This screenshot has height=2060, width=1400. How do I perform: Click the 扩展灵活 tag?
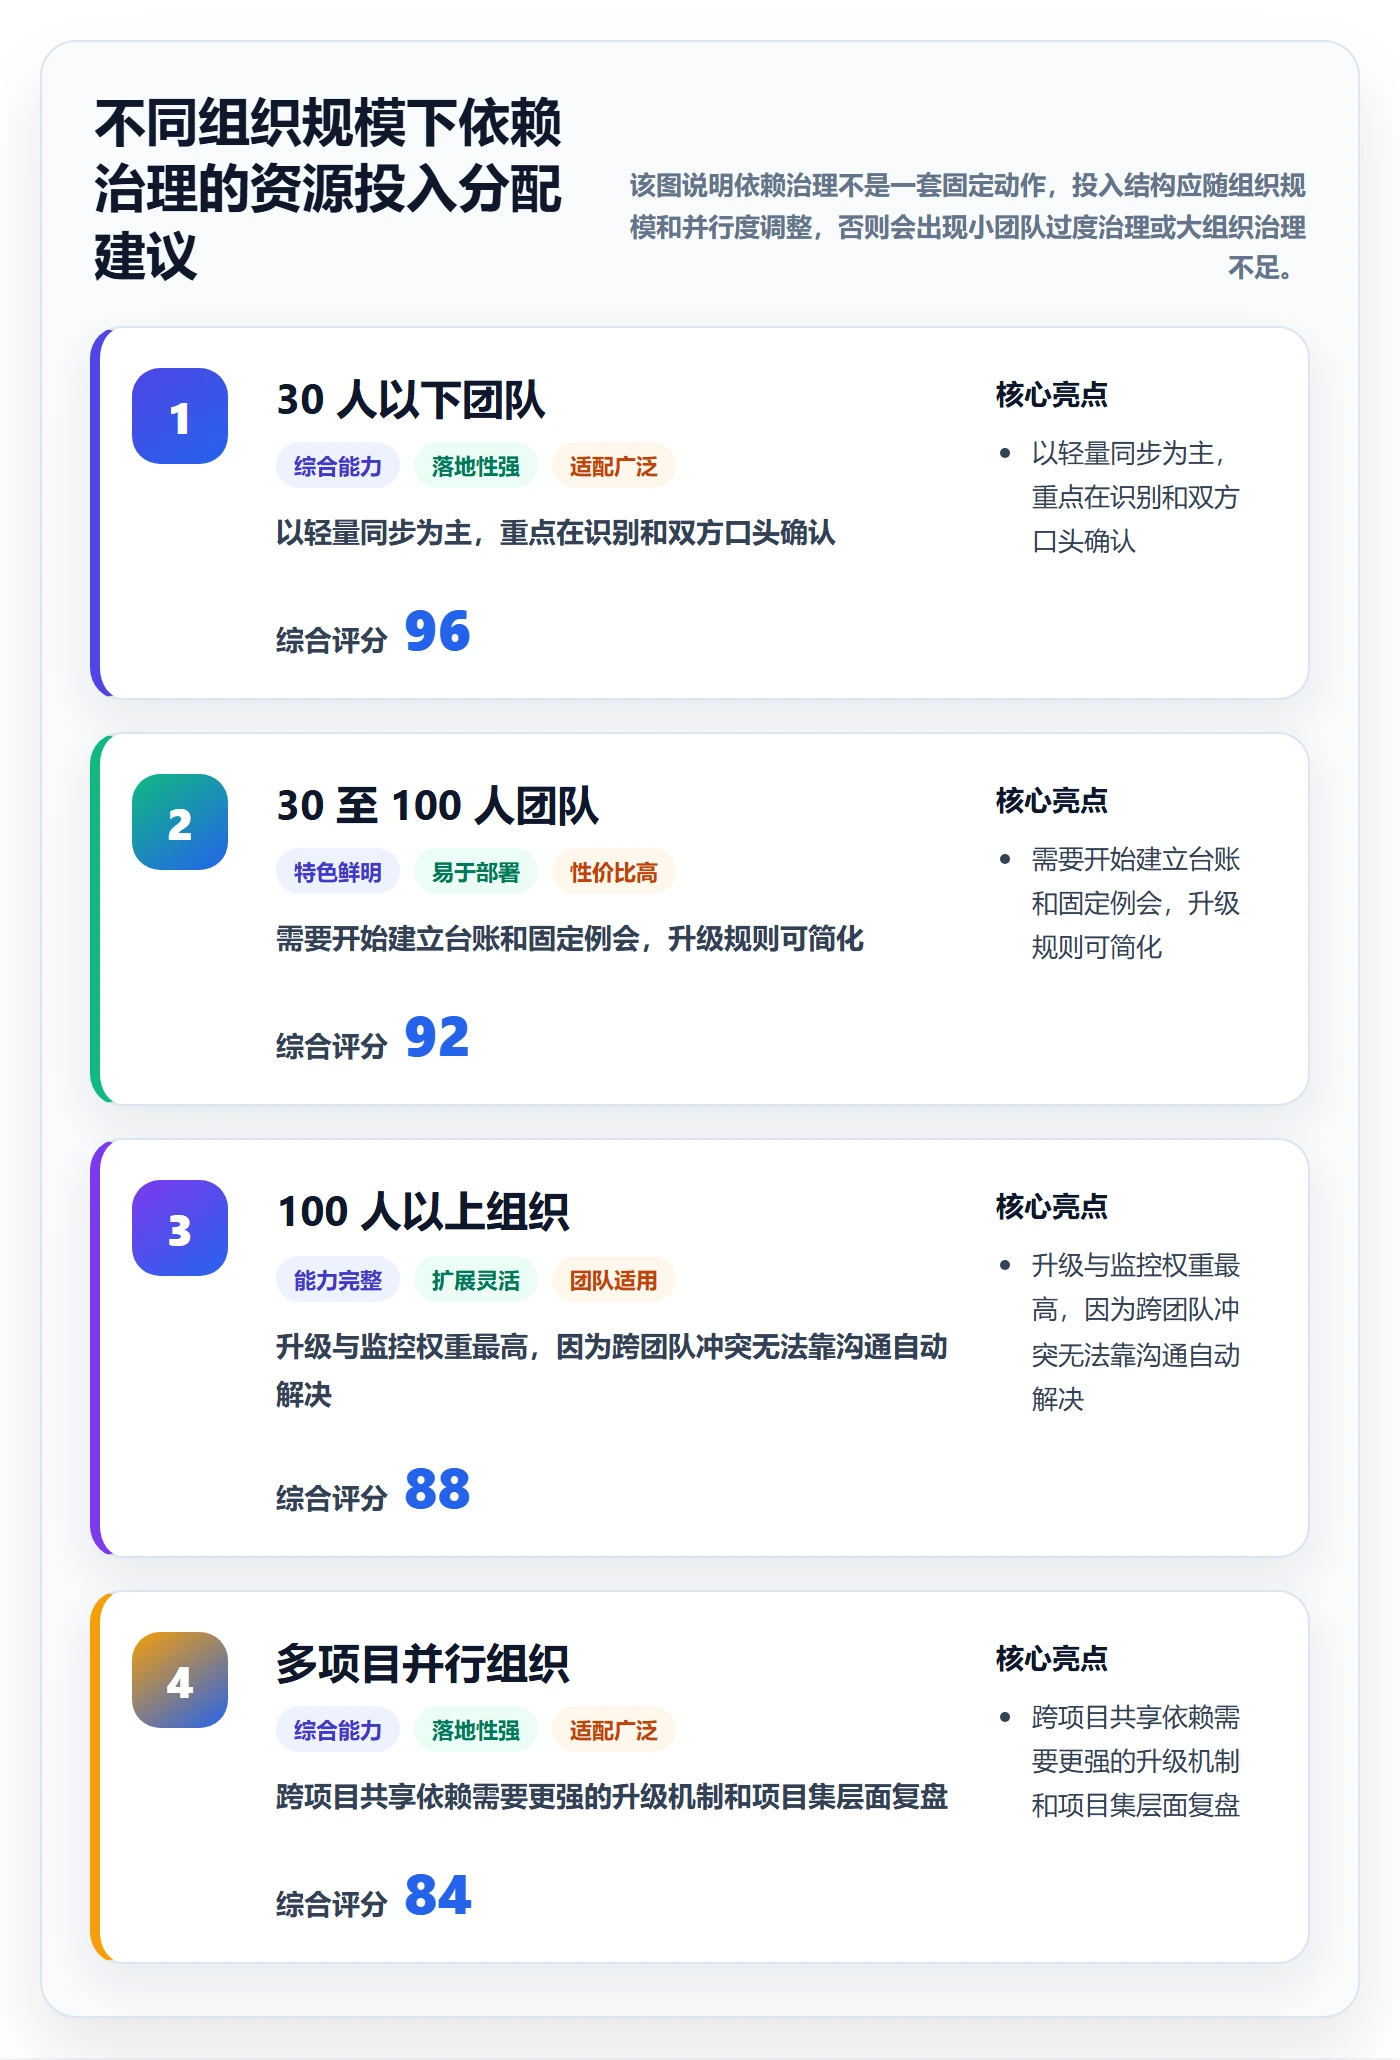pyautogui.click(x=476, y=1280)
